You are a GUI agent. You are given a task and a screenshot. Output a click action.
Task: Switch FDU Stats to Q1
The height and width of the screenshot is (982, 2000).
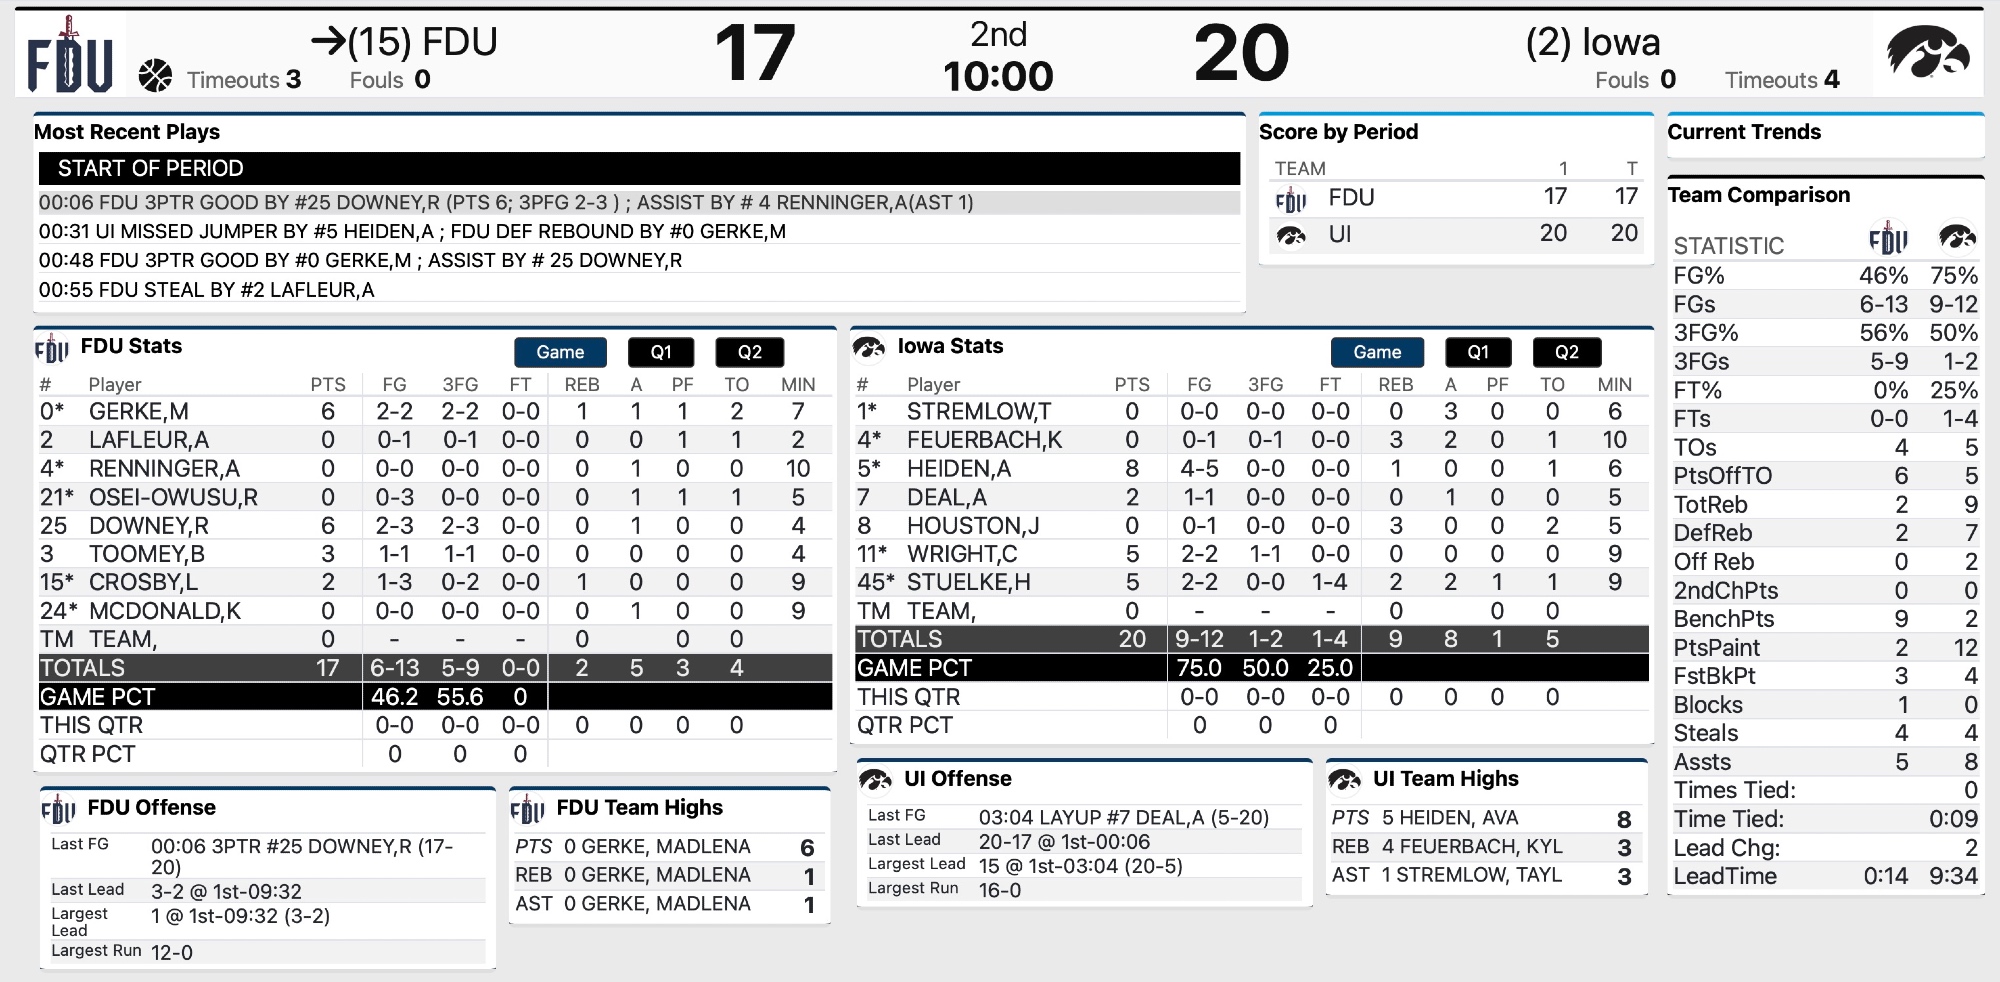[661, 352]
